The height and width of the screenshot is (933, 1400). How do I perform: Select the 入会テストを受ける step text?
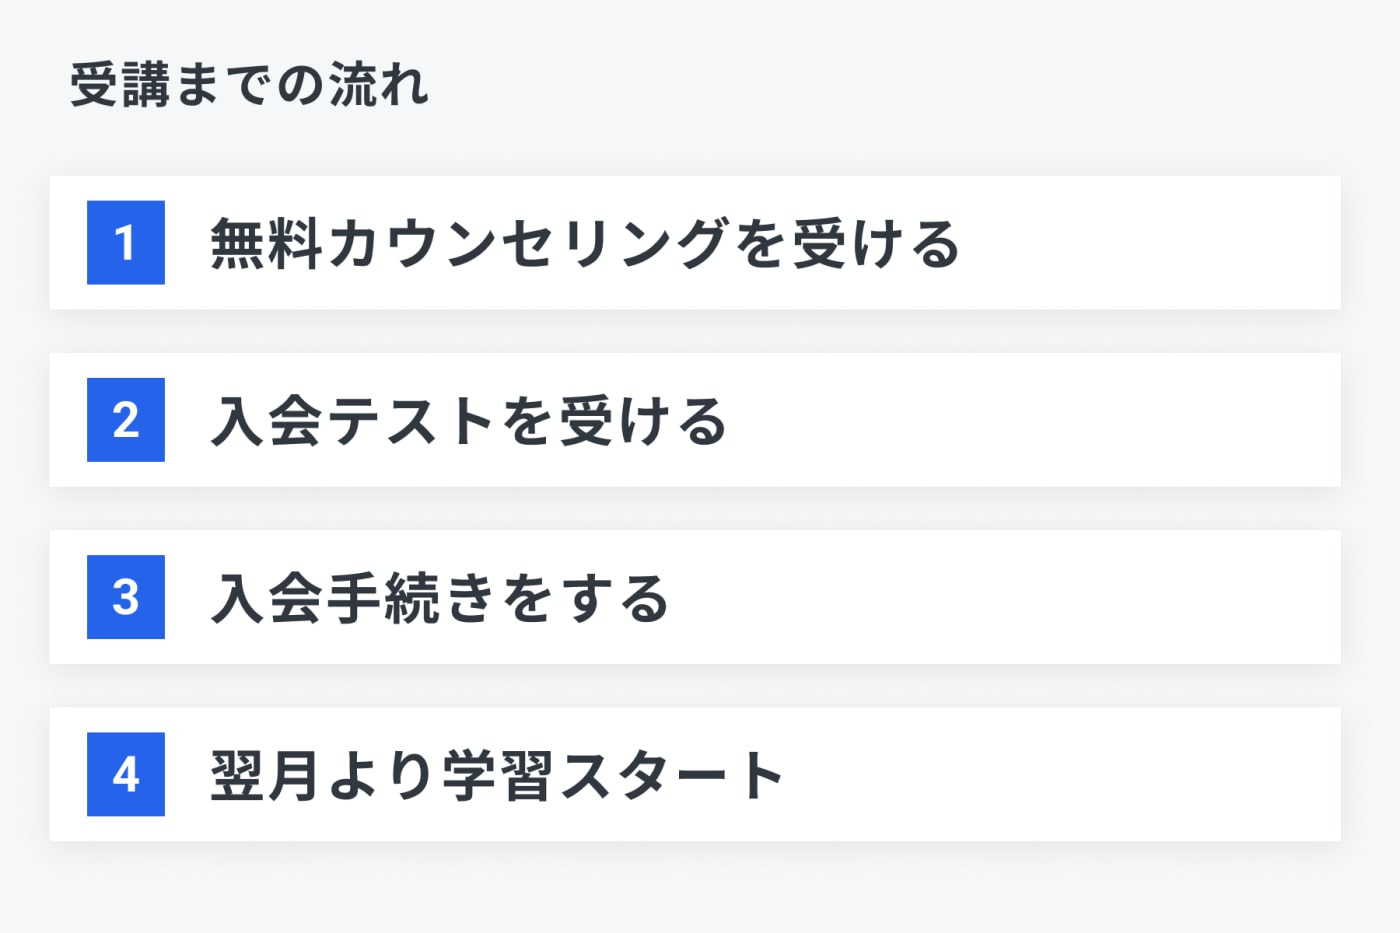pyautogui.click(x=468, y=420)
